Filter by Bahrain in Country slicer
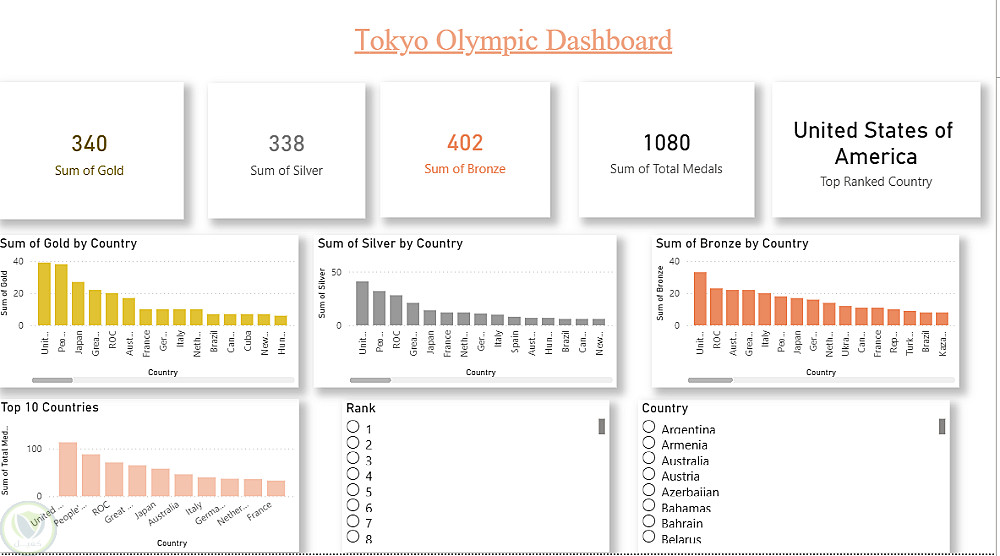Screen dimensions: 1000x556 click(x=649, y=521)
